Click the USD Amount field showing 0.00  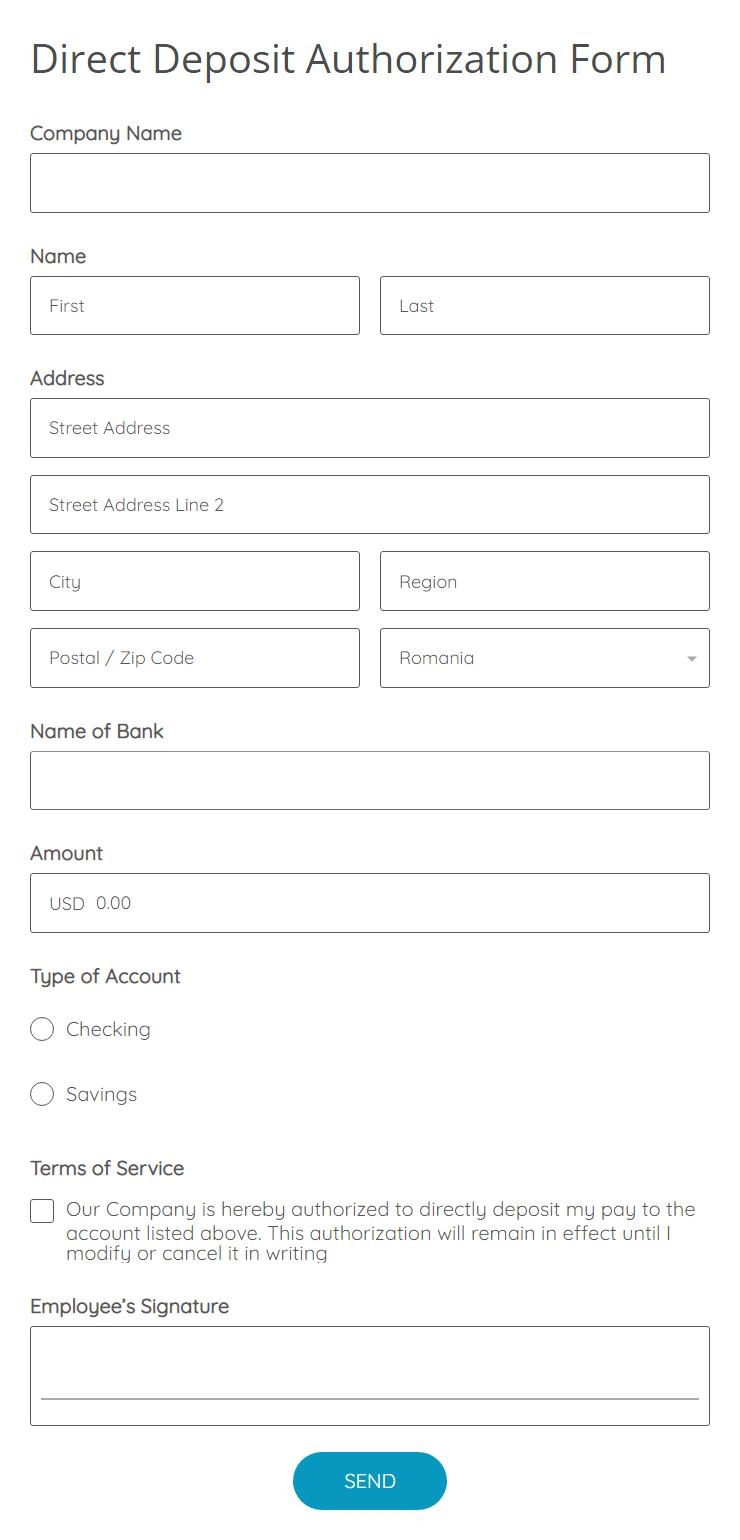370,903
